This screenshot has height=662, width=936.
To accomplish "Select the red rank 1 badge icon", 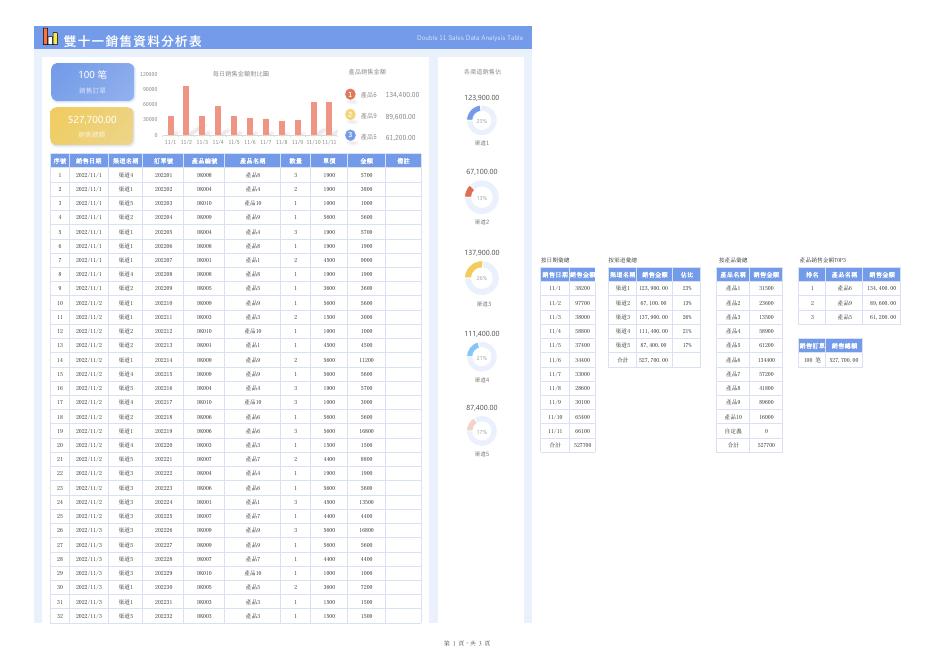I will 350,94.
